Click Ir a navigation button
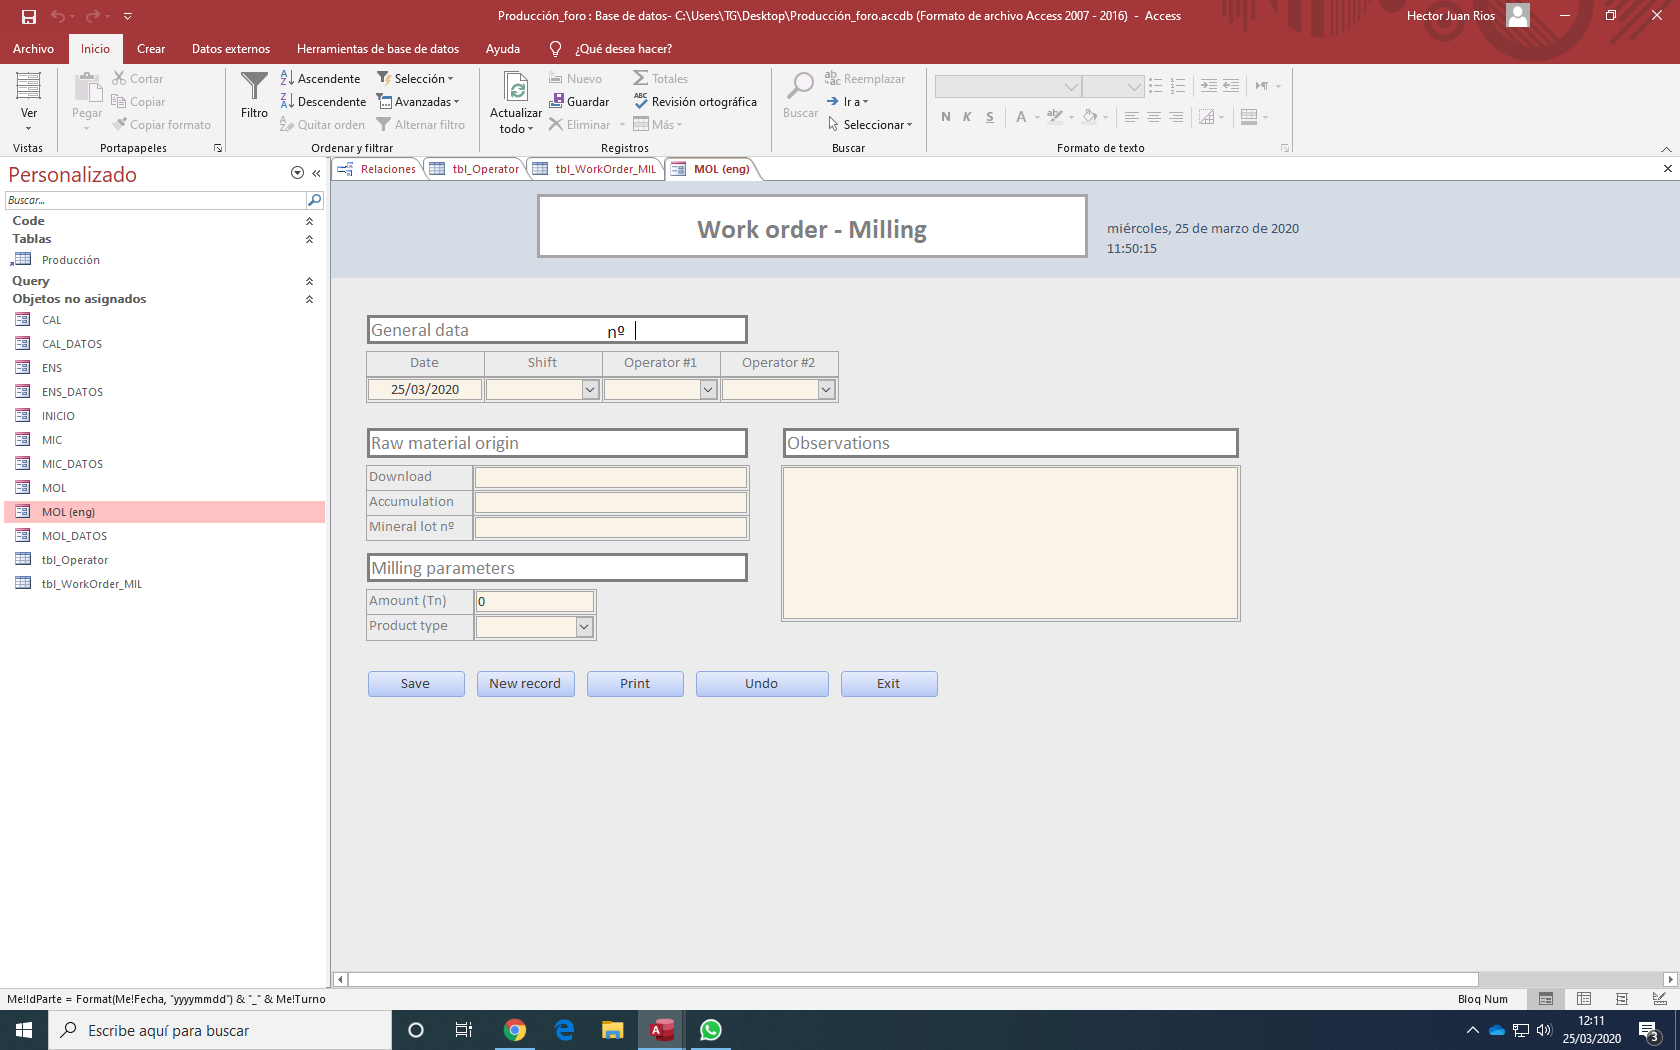The width and height of the screenshot is (1680, 1050). (x=848, y=101)
